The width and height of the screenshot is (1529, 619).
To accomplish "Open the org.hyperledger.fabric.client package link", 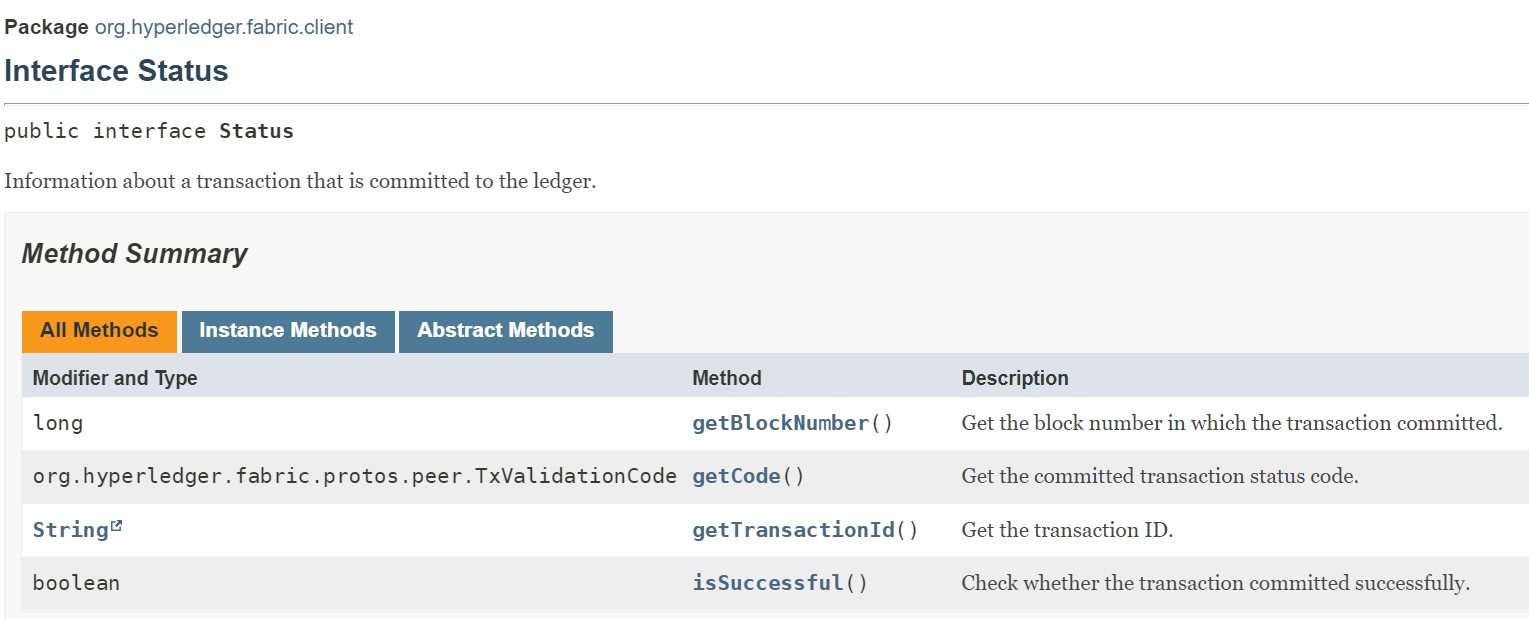I will tap(223, 27).
